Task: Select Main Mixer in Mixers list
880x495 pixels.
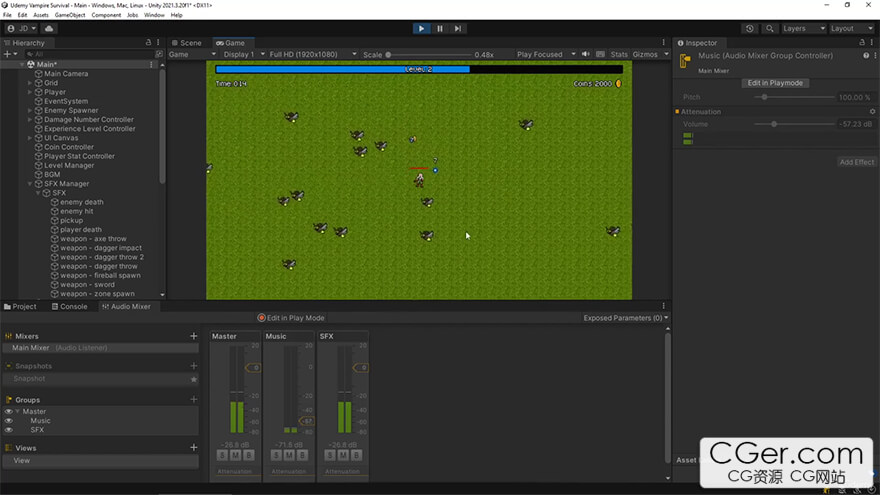Action: [x=100, y=348]
